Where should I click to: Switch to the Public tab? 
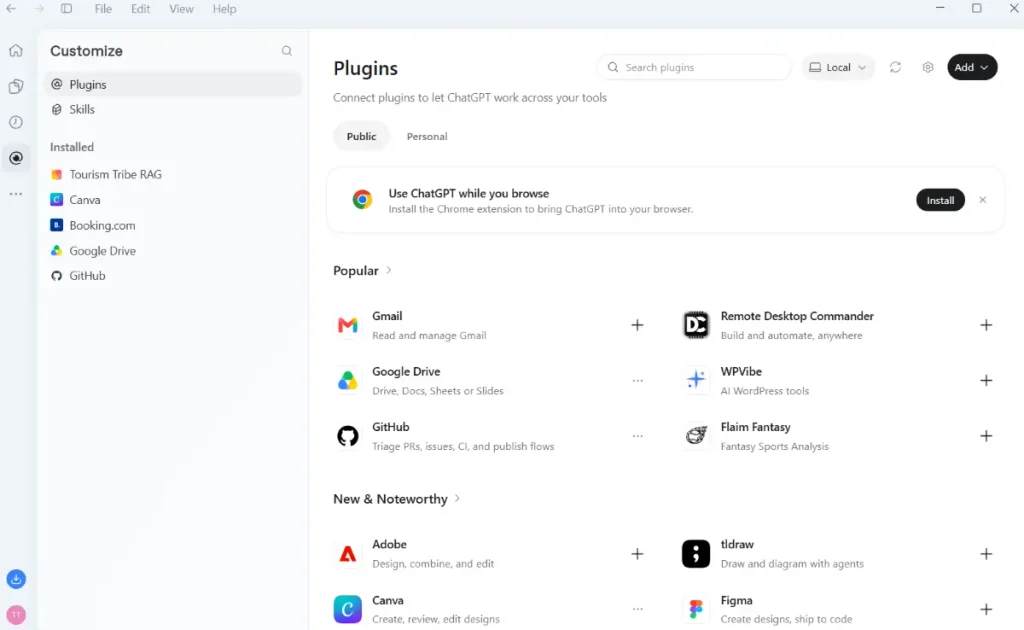[x=361, y=136]
